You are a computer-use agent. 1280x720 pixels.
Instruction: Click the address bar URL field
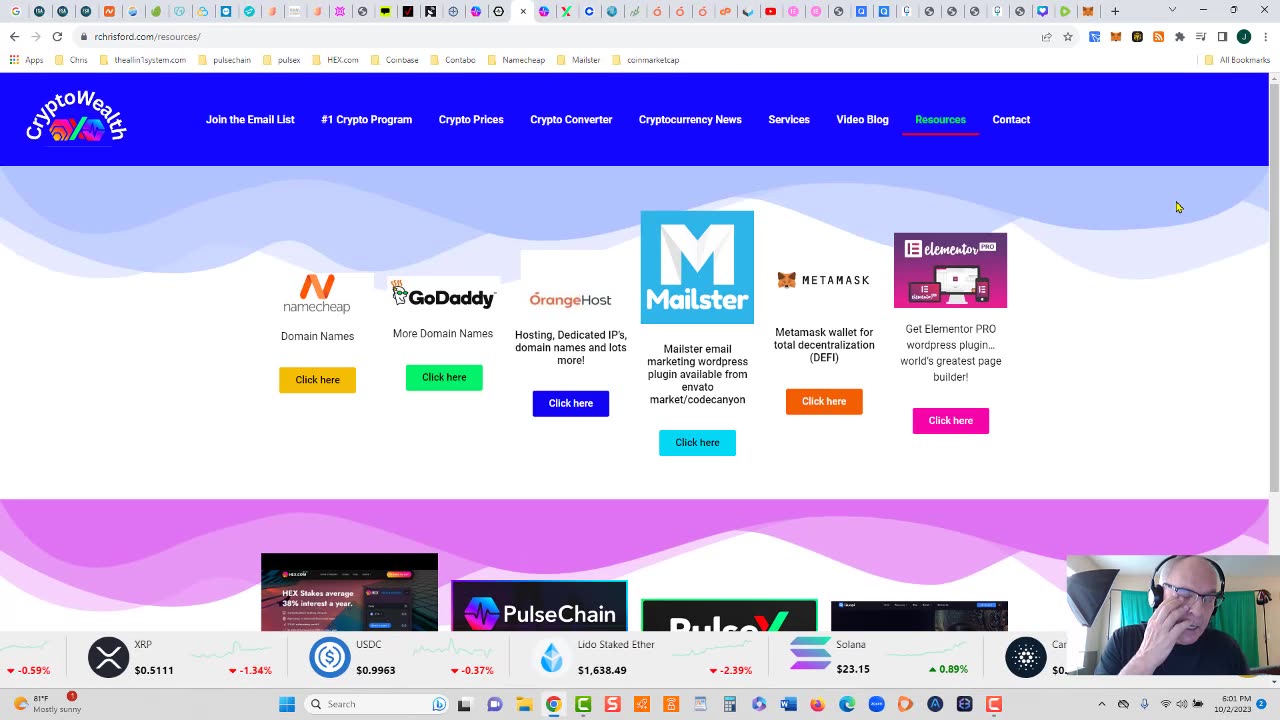tap(560, 37)
